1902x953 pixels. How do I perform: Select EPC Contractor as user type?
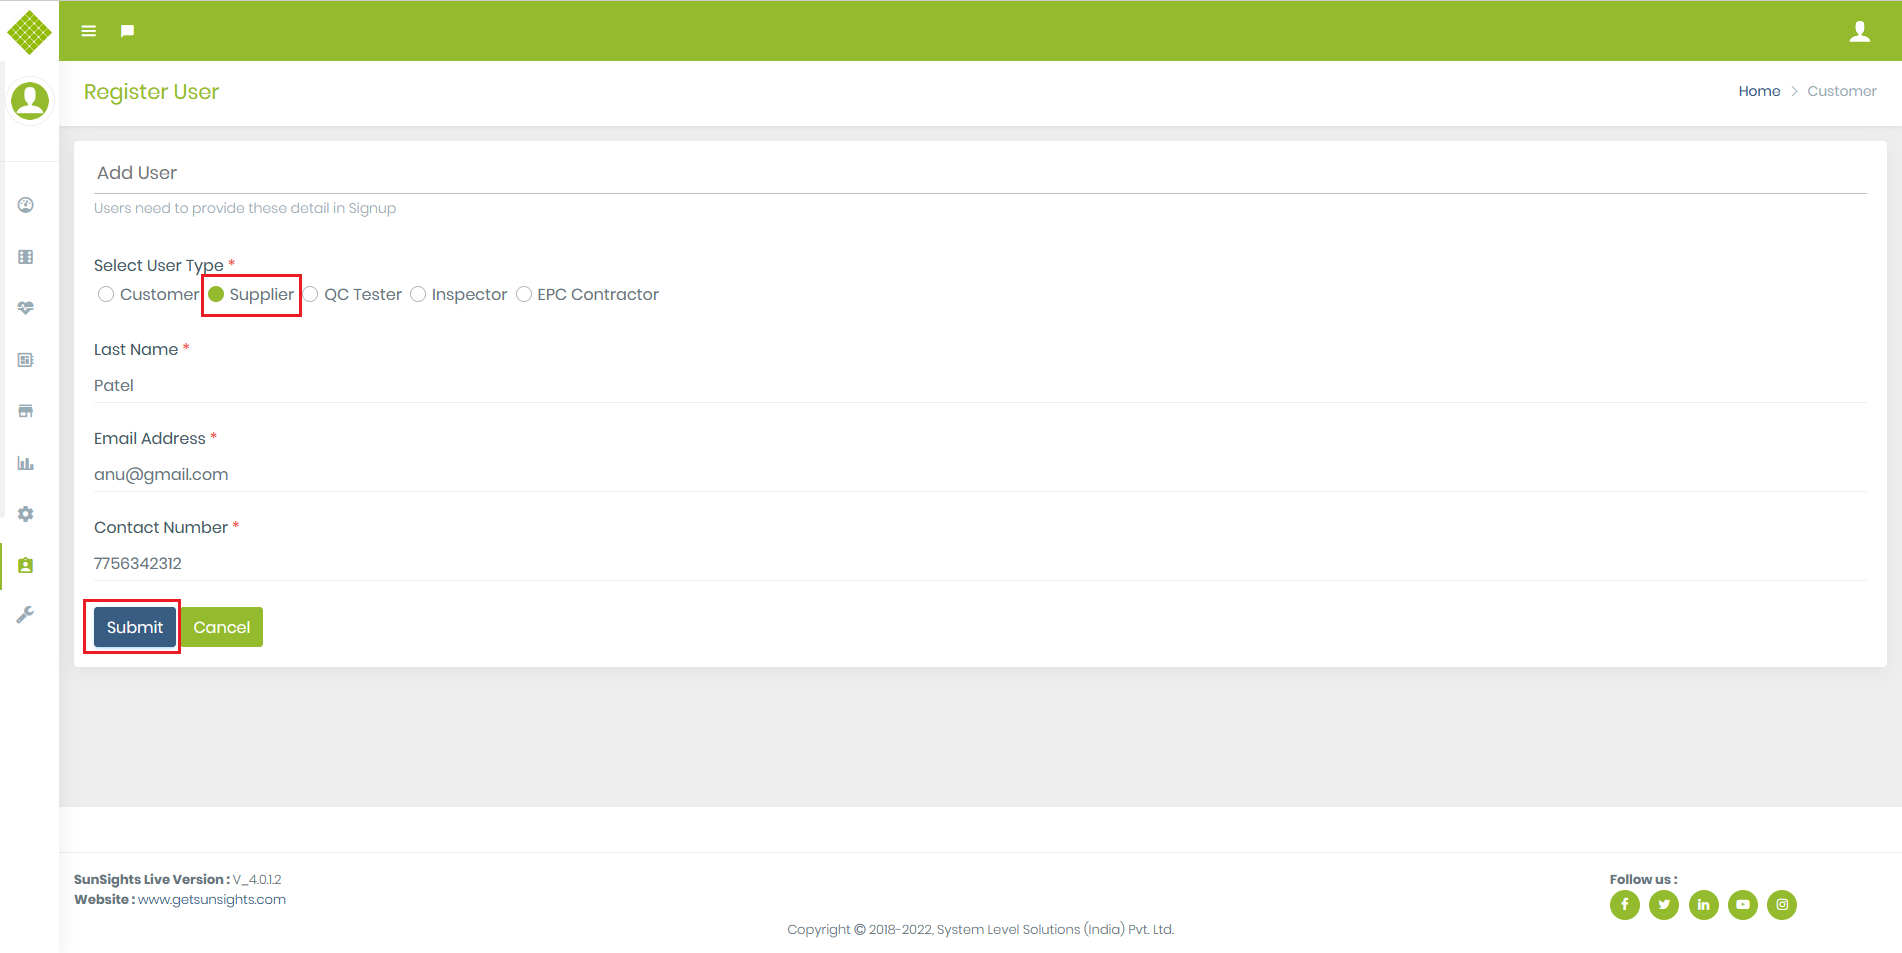click(x=524, y=294)
